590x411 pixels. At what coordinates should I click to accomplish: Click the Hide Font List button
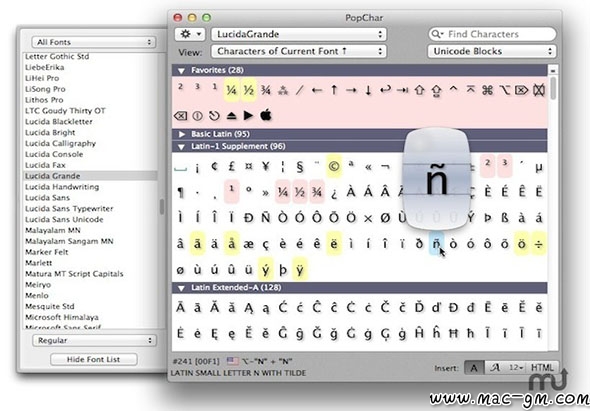click(94, 359)
